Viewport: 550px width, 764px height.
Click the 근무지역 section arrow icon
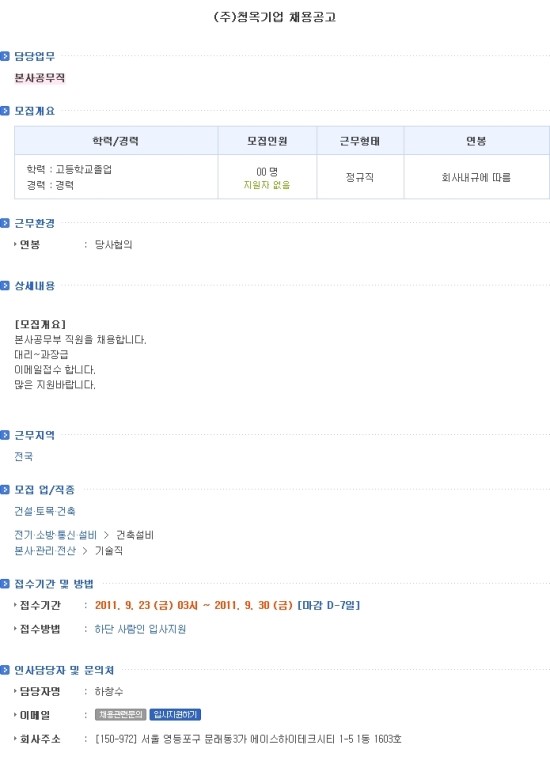5,435
